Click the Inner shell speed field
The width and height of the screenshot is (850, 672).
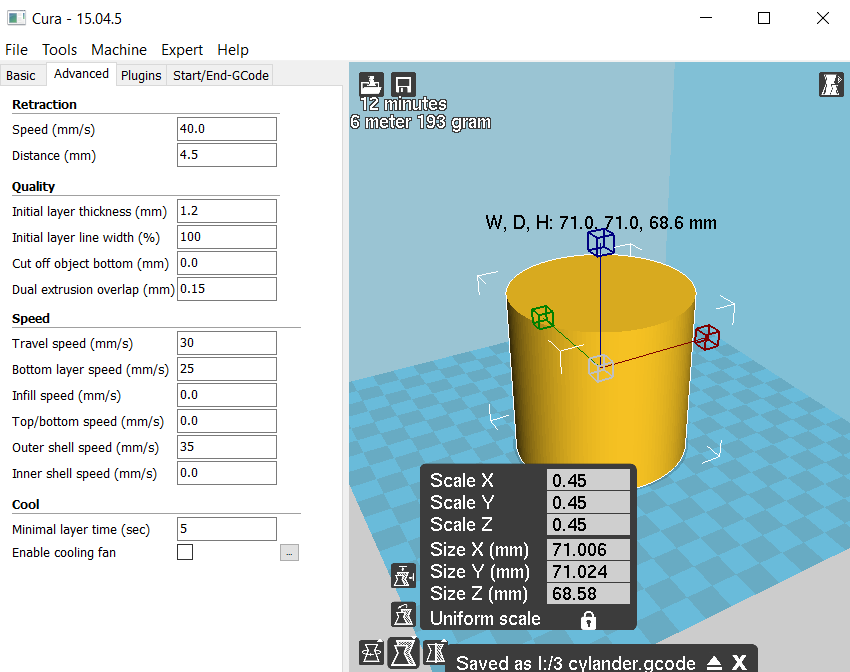[227, 473]
